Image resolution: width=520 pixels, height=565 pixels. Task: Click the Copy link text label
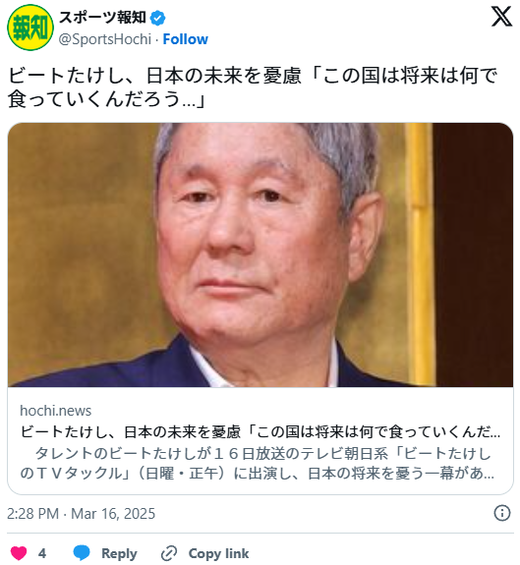pyautogui.click(x=218, y=553)
